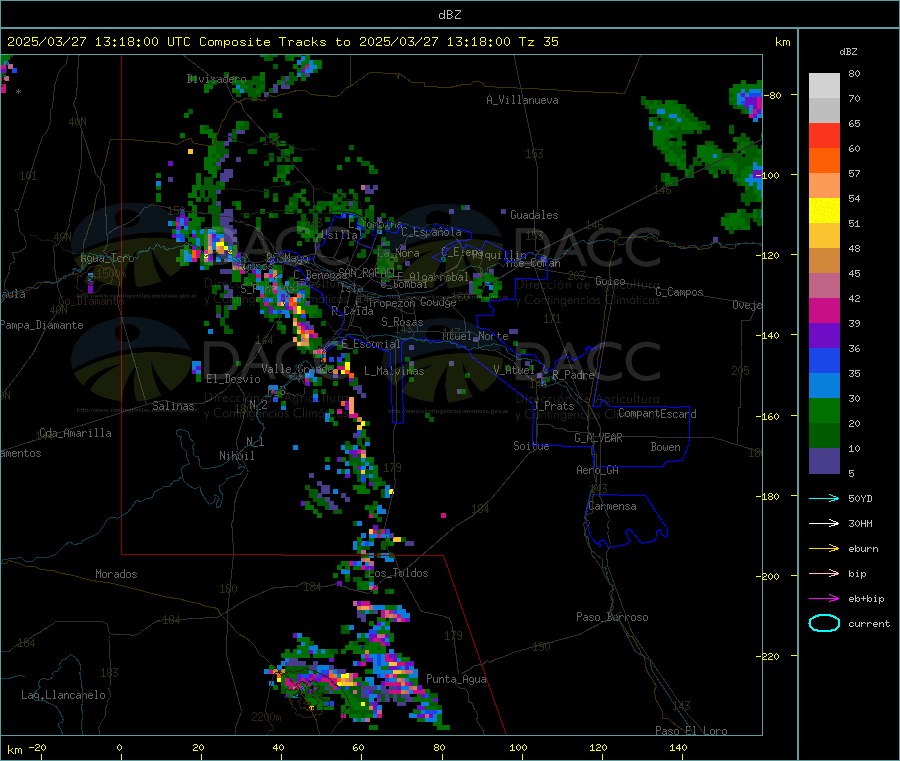The height and width of the screenshot is (761, 900).
Task: Click the Pampa_Diamante map label
Action: tap(41, 325)
